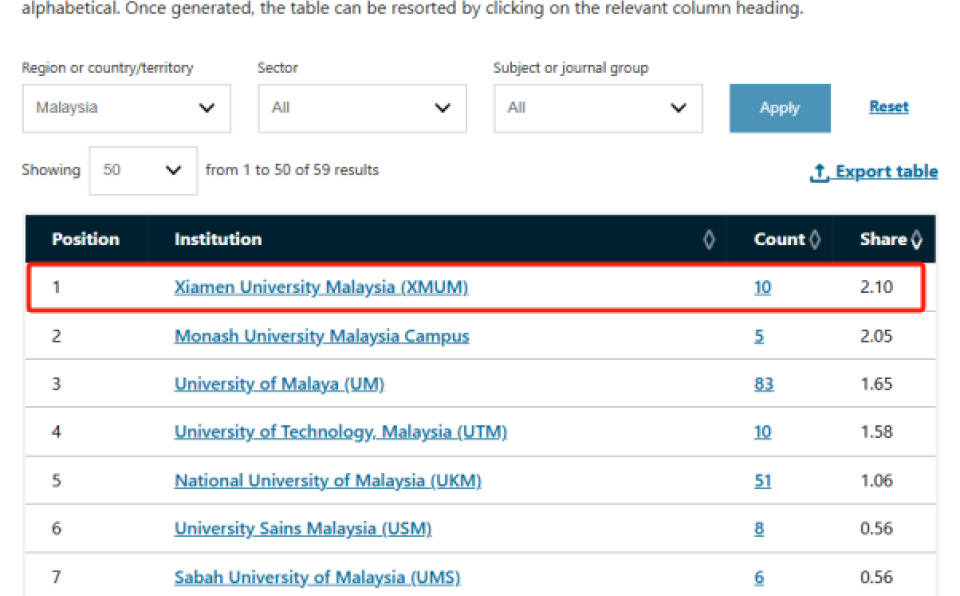Click count 5 for Monash University Malaysia
Image resolution: width=960 pixels, height=596 pixels.
point(759,336)
